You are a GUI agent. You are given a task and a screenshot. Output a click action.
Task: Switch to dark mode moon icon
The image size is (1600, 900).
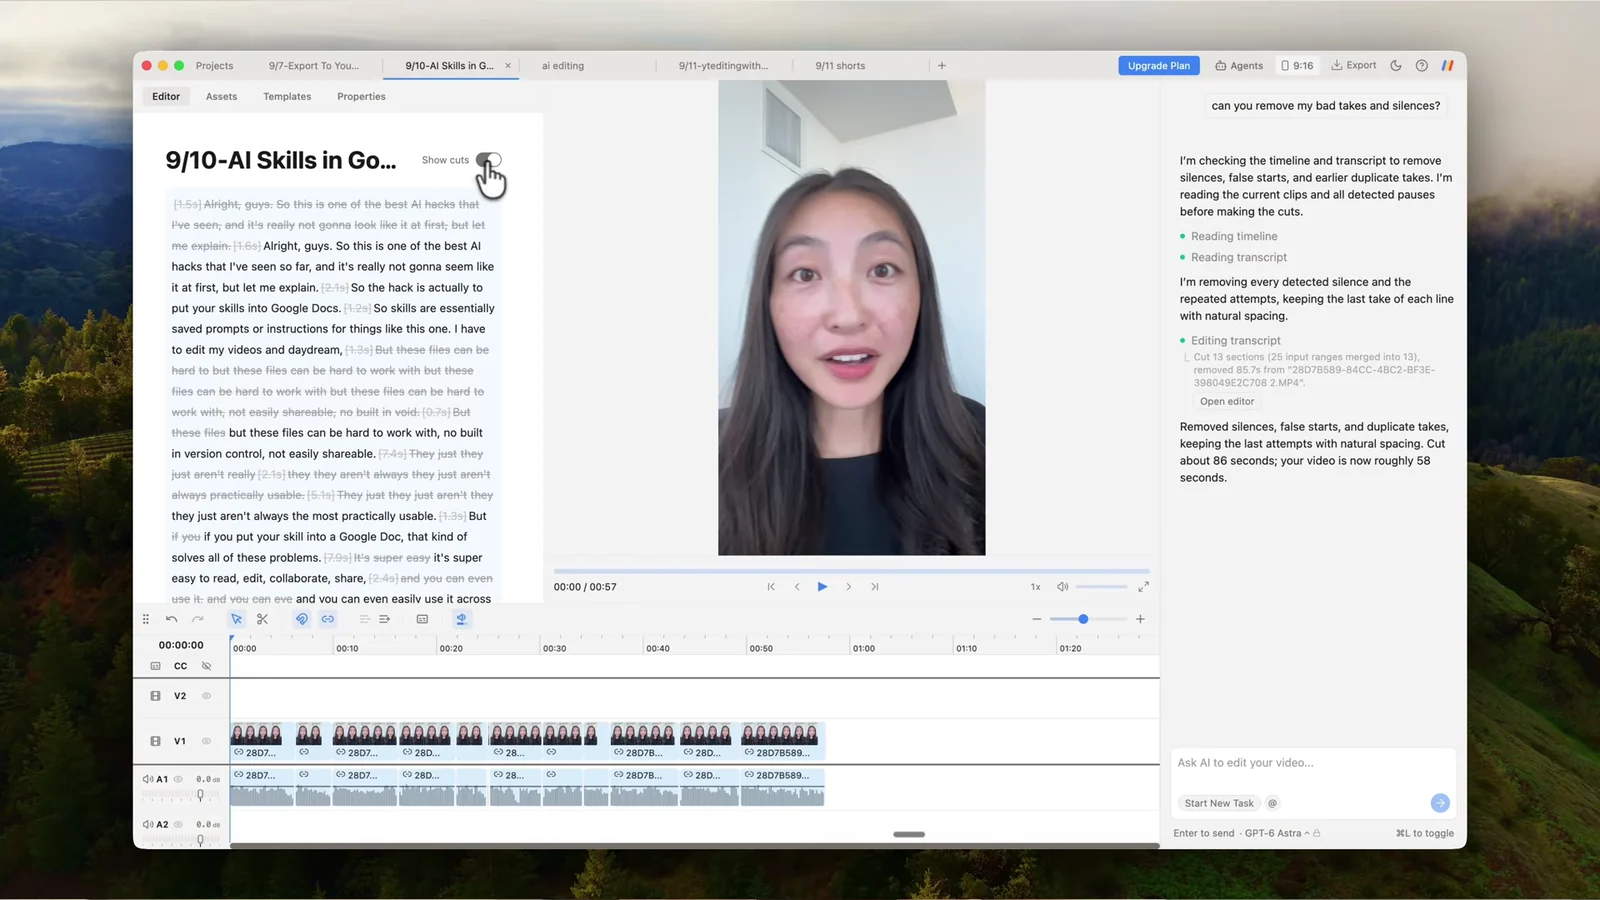click(1396, 66)
